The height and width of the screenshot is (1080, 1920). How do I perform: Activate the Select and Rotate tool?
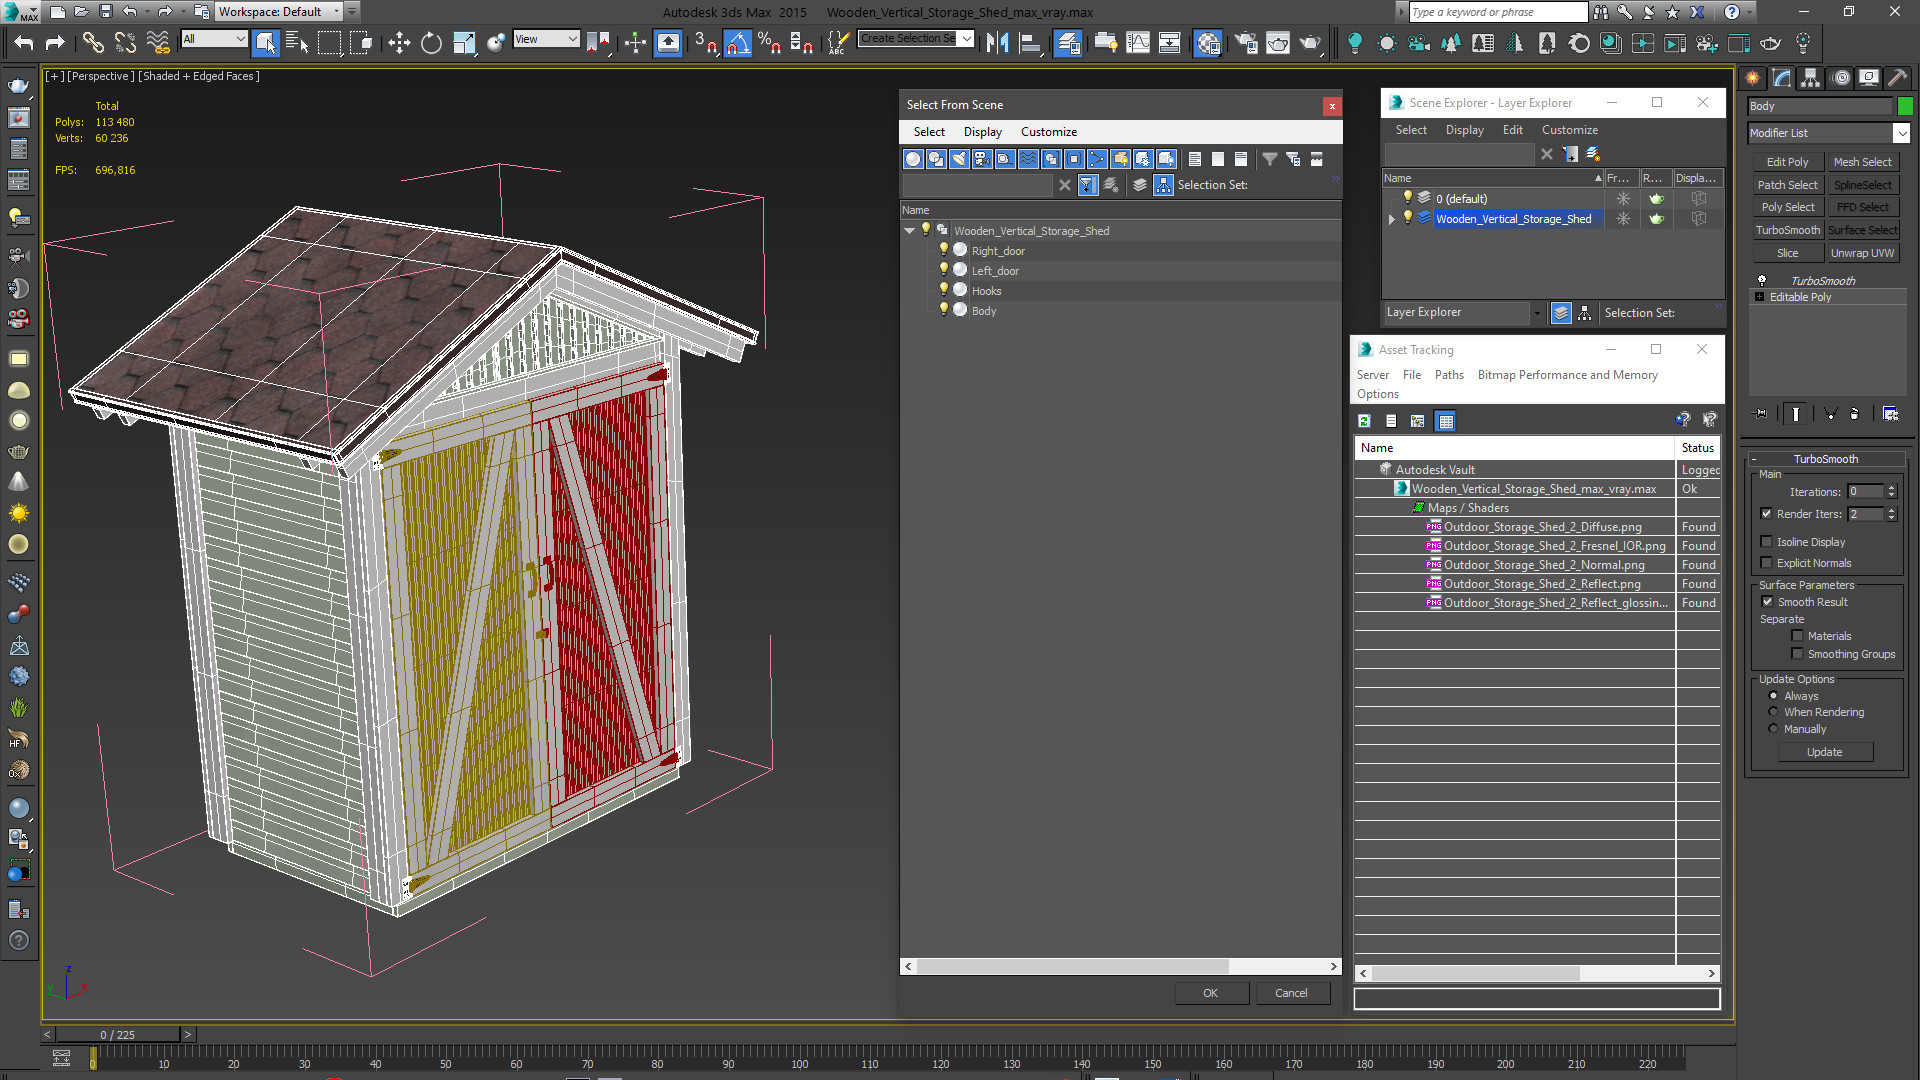[x=431, y=42]
